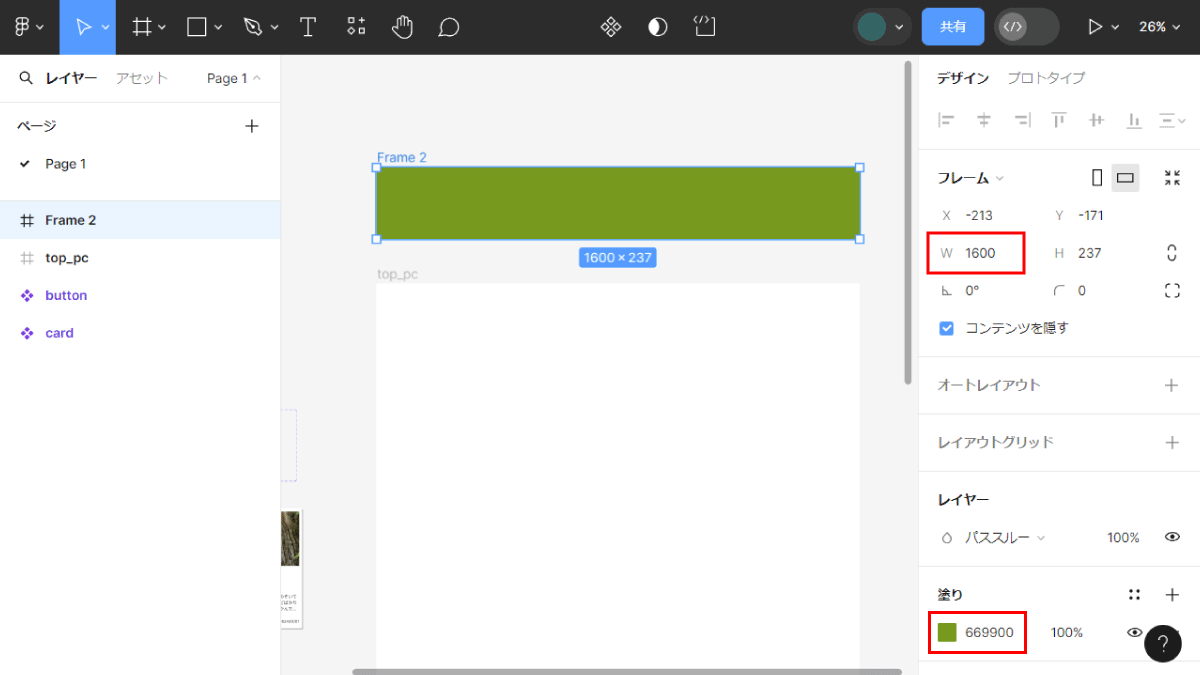Select the Hand tool
Viewport: 1200px width, 675px height.
402,27
